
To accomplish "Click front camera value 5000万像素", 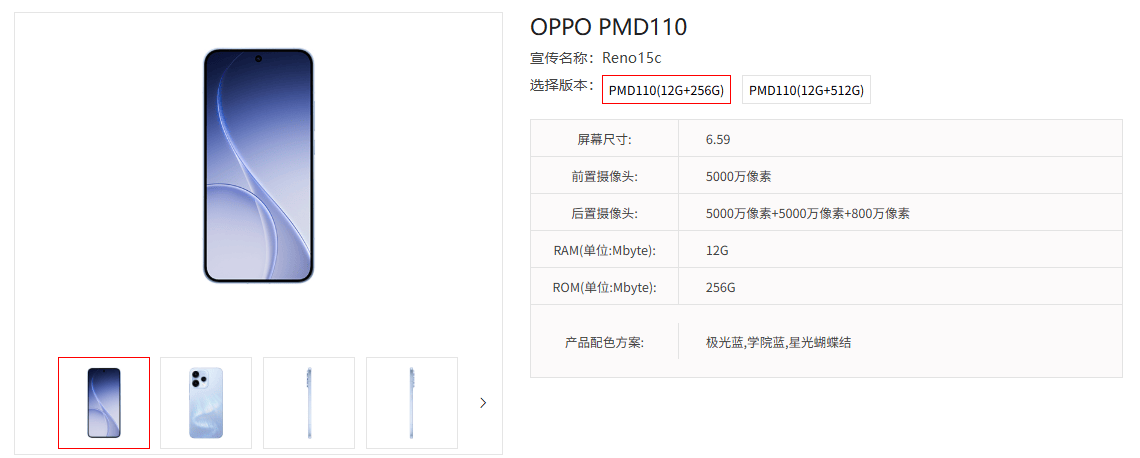I will (738, 176).
